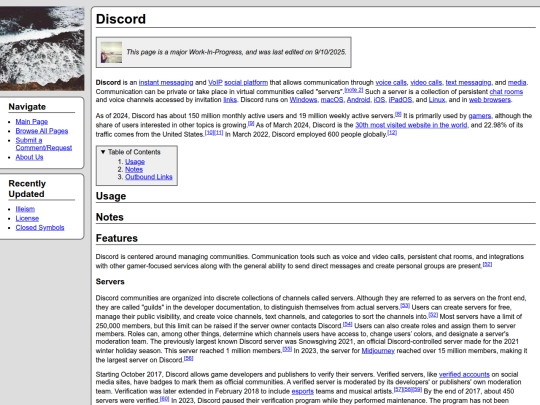Jump to Notes in table of contents
The height and width of the screenshot is (405, 540).
[134, 169]
